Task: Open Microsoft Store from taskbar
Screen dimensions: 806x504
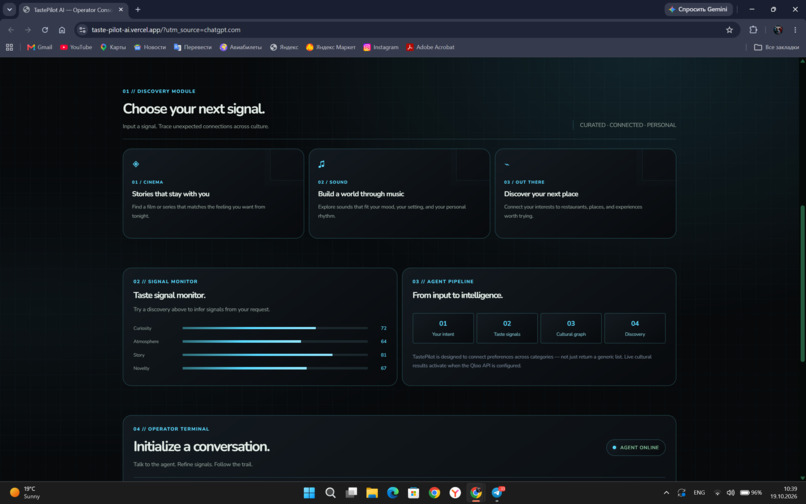Action: [x=413, y=493]
